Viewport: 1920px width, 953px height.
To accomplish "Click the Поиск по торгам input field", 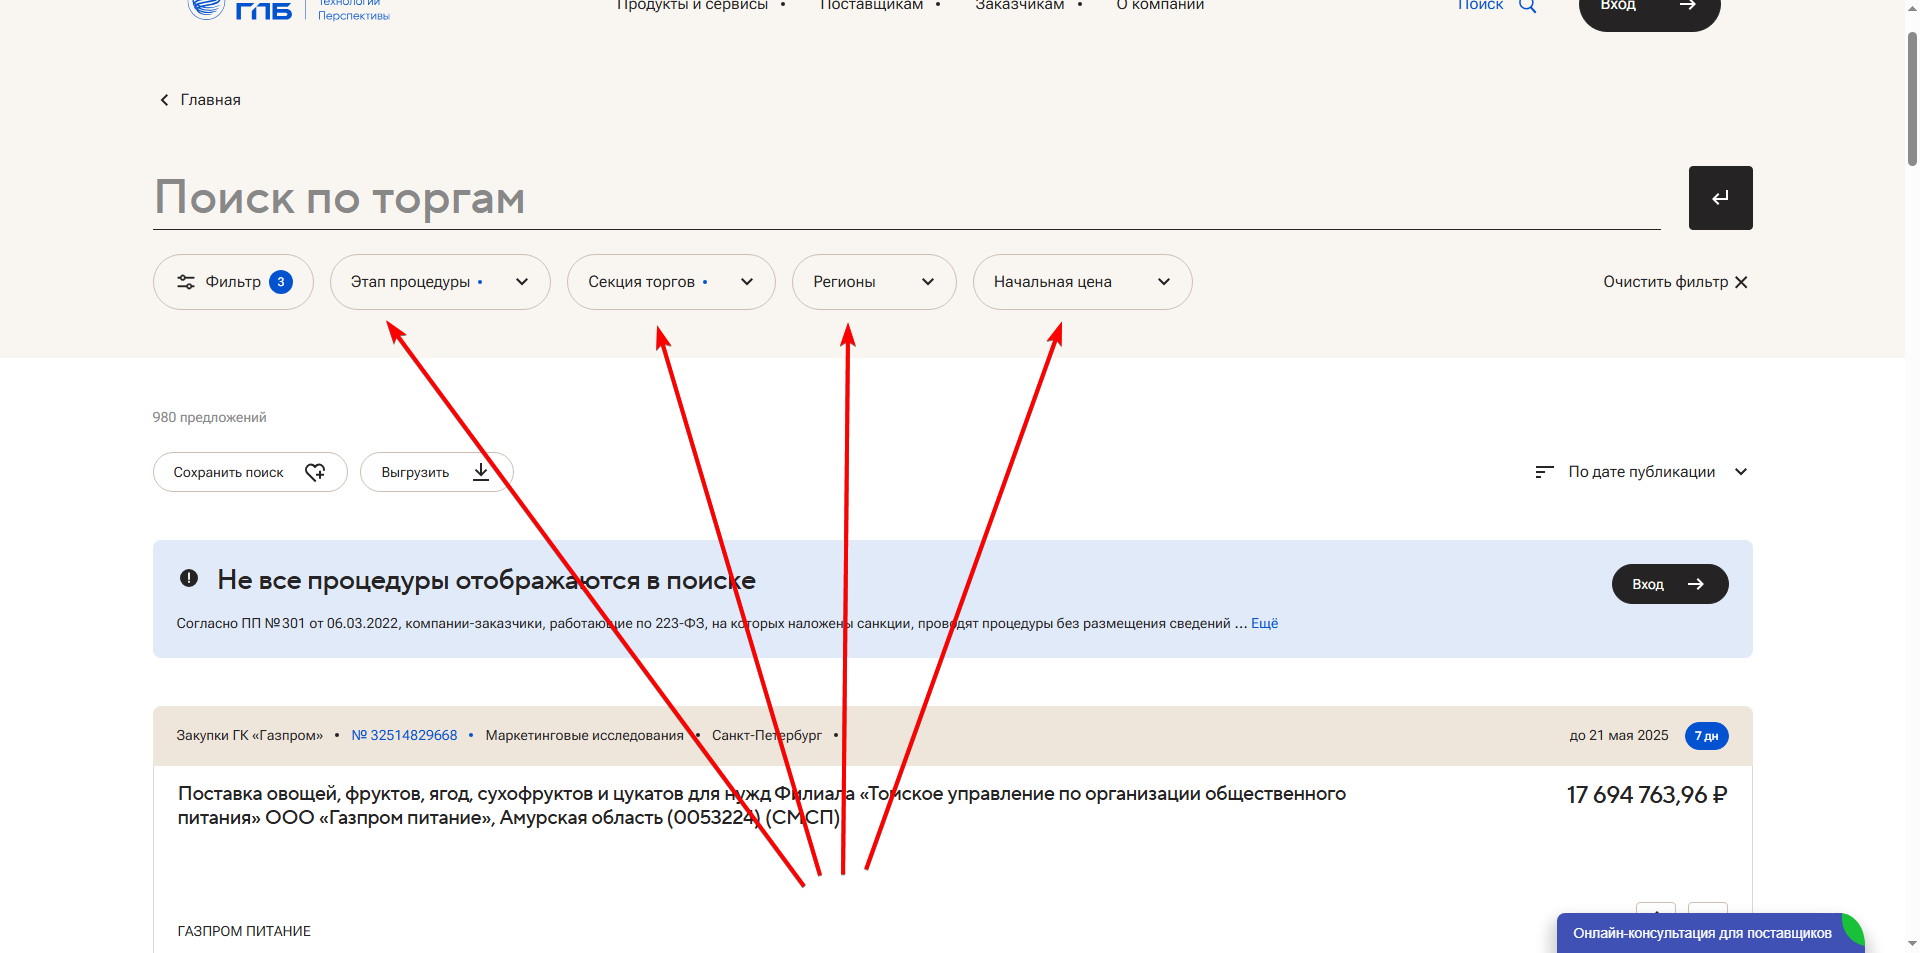I will [906, 198].
